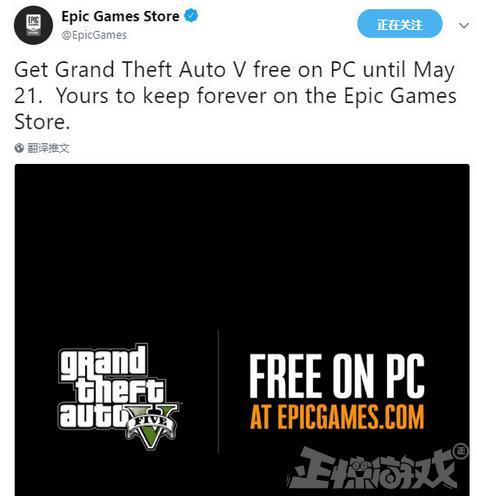
Task: Click the large green V emblem
Action: pos(152,427)
